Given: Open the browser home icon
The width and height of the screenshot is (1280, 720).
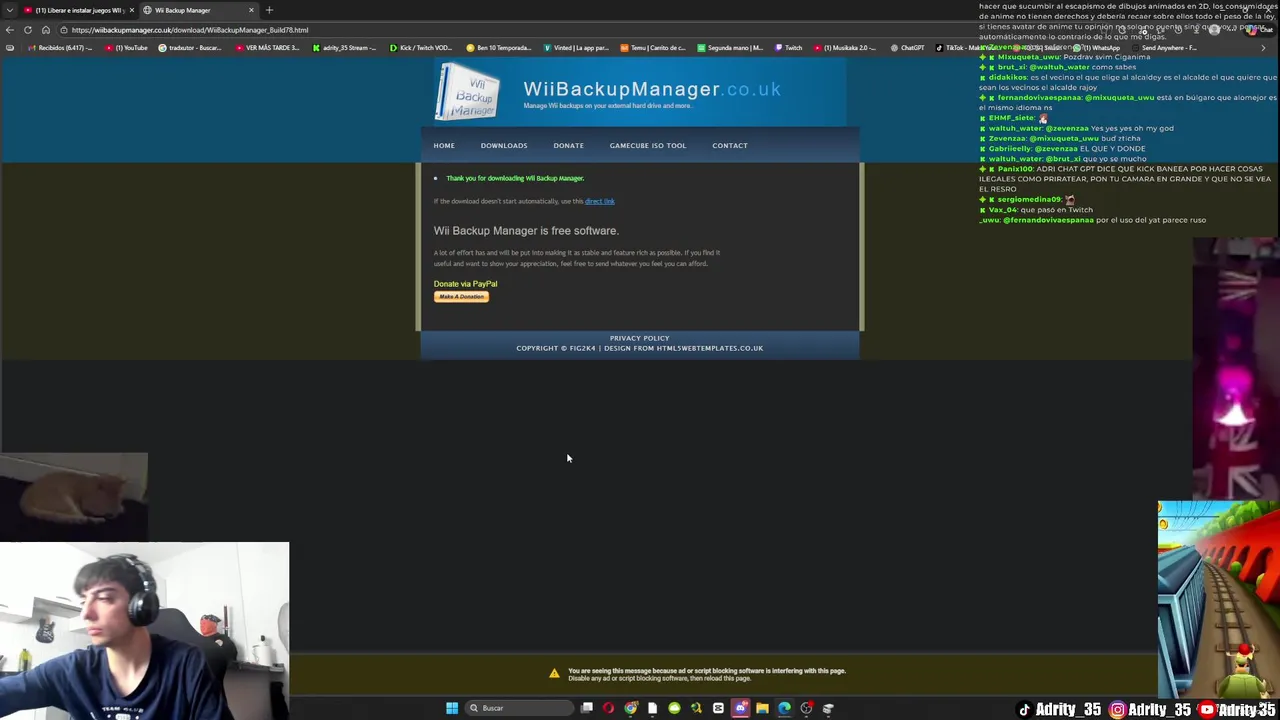Looking at the screenshot, I should pyautogui.click(x=45, y=30).
